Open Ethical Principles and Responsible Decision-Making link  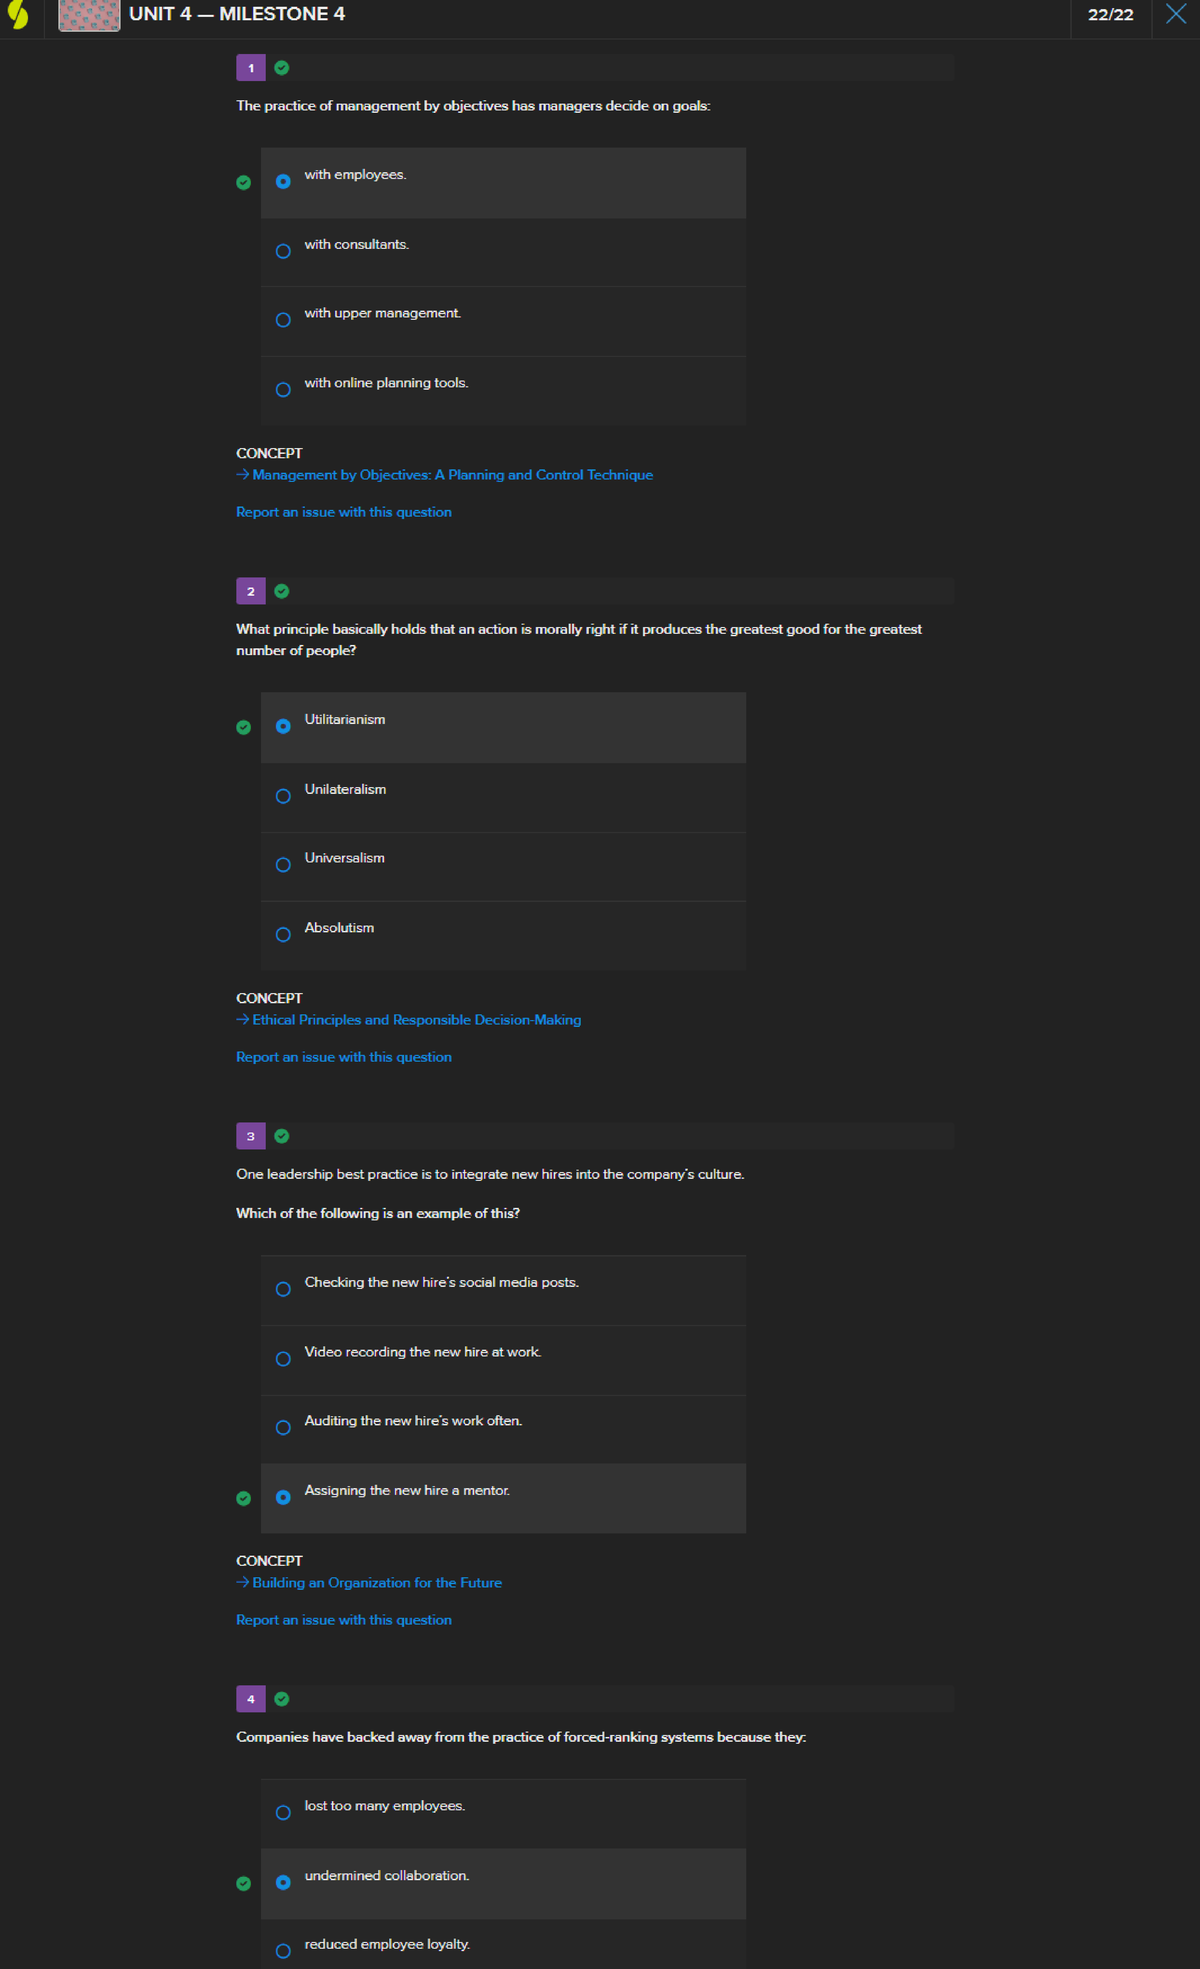tap(416, 1020)
